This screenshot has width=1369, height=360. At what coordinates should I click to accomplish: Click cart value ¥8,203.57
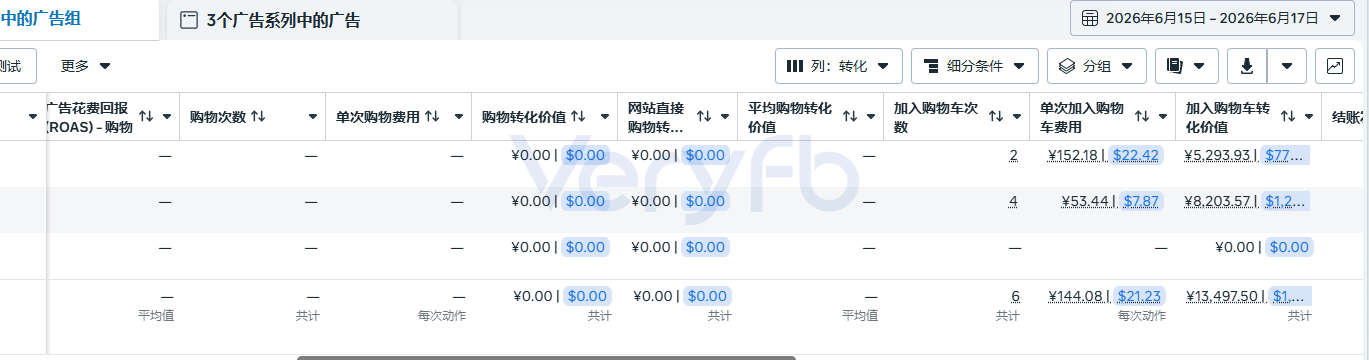pyautogui.click(x=1217, y=201)
